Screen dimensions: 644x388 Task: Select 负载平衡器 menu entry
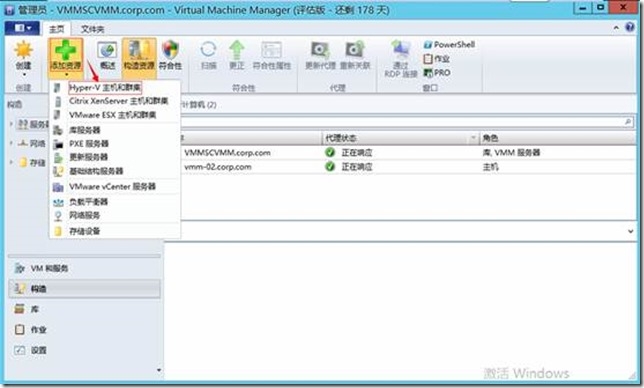click(x=115, y=202)
